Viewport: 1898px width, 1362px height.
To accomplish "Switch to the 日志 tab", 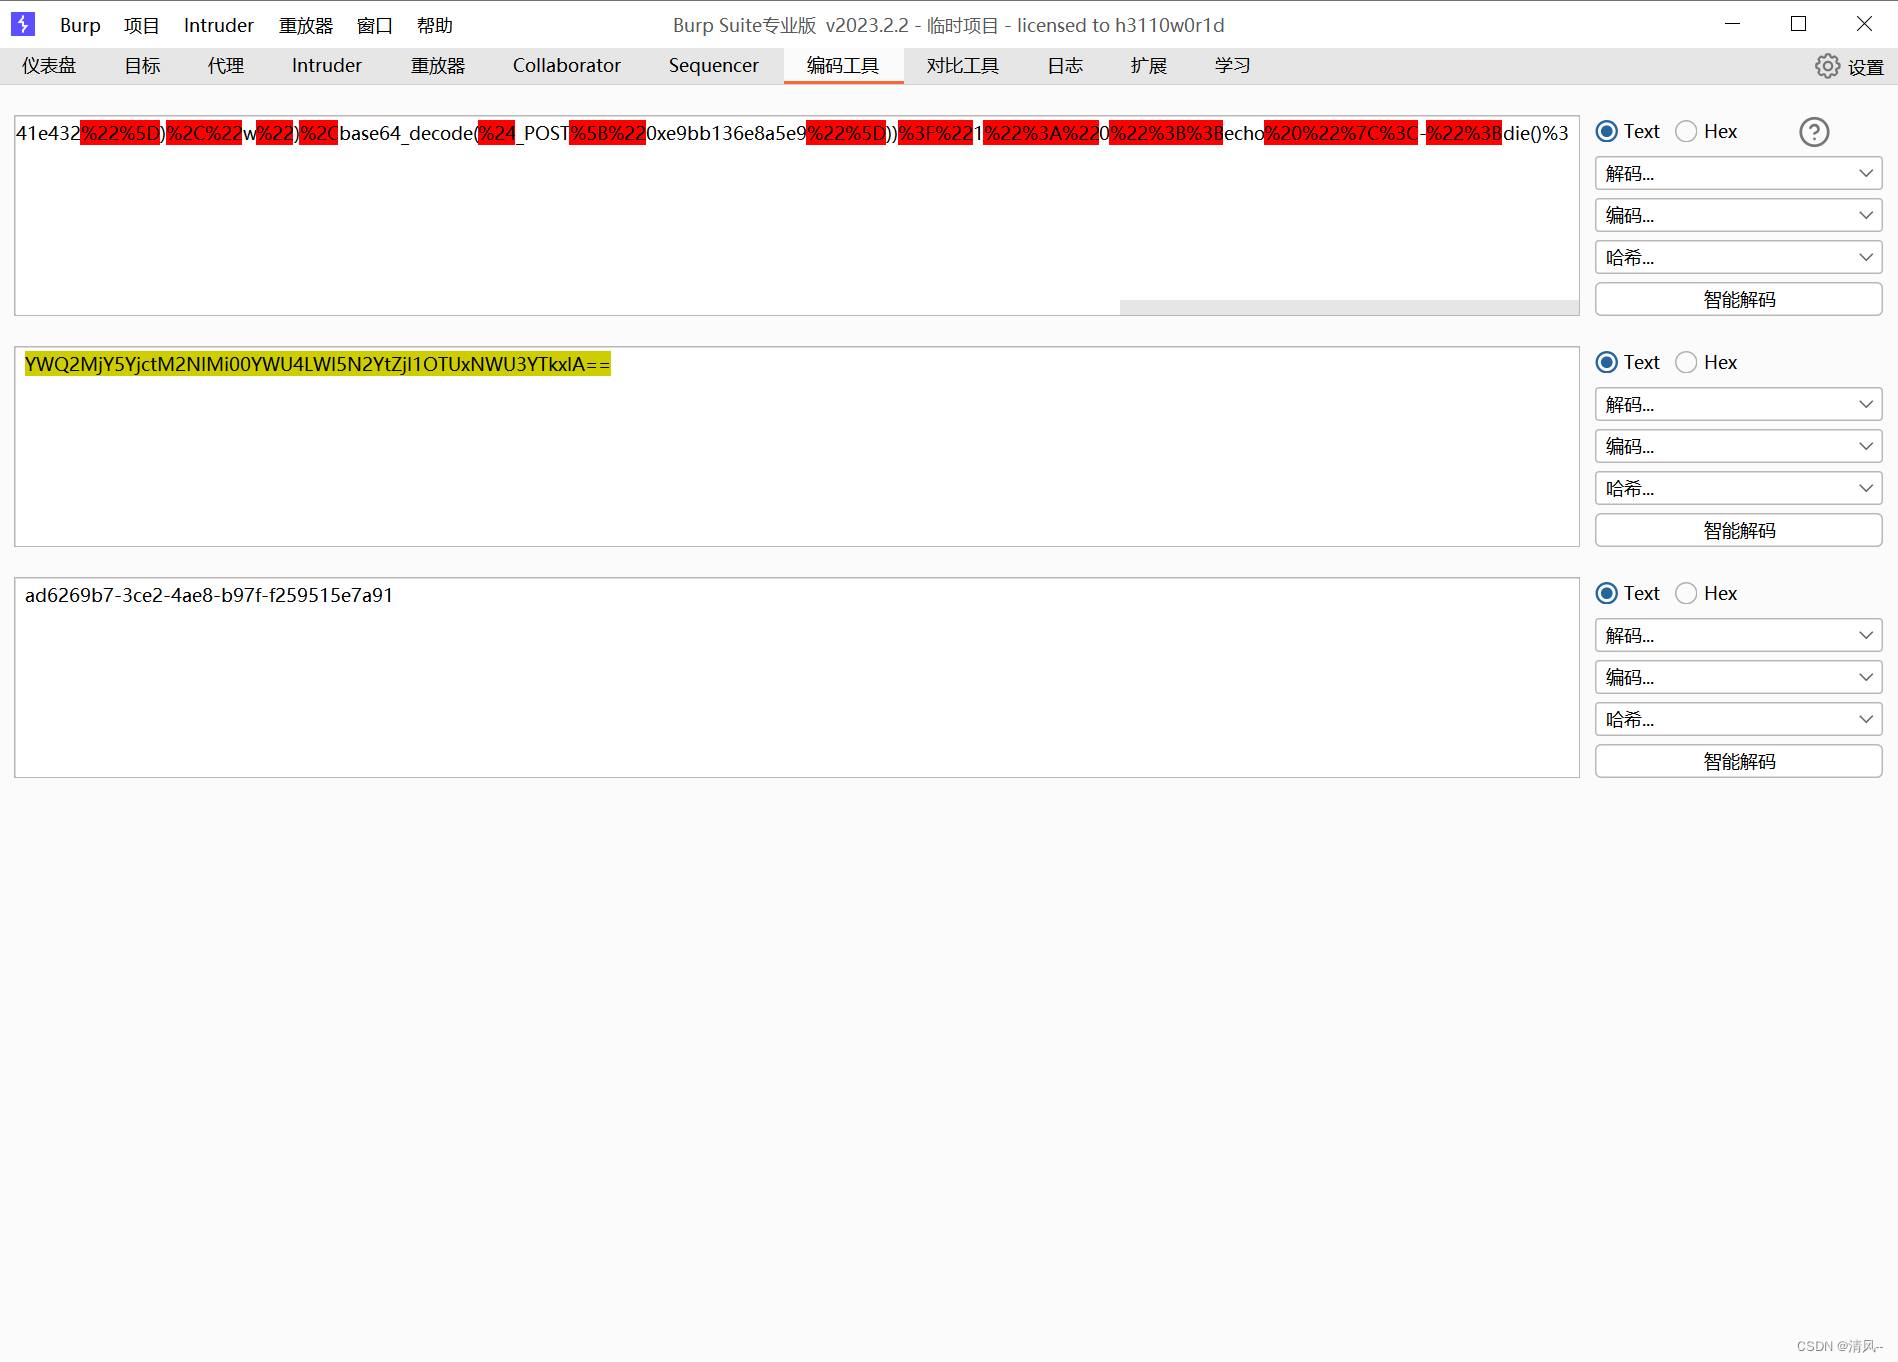I will 1065,66.
